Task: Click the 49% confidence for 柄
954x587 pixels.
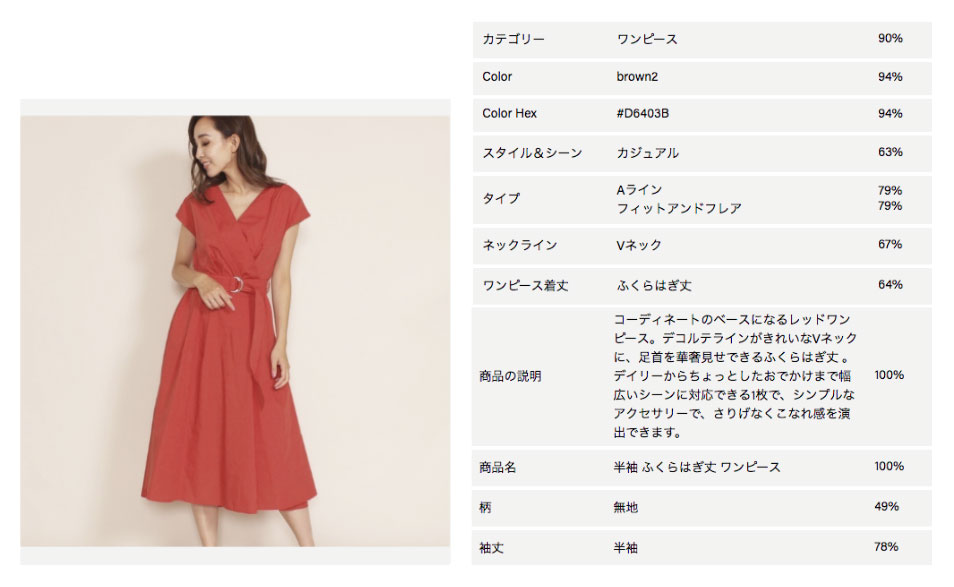Action: pyautogui.click(x=886, y=506)
